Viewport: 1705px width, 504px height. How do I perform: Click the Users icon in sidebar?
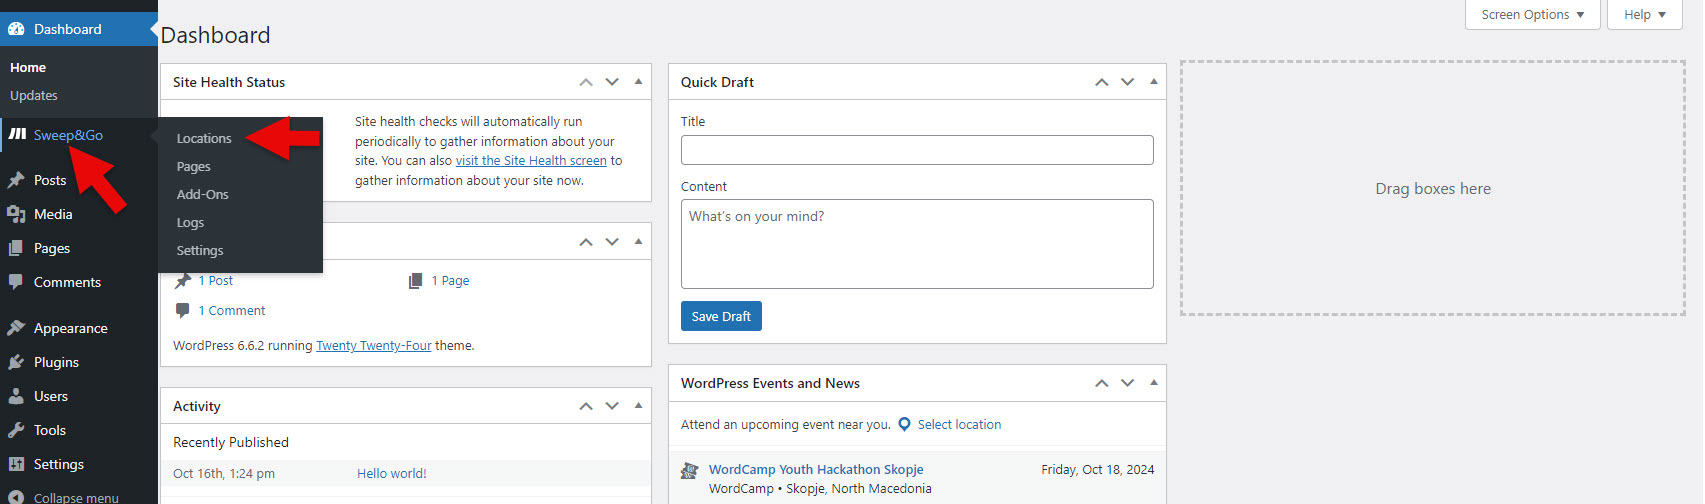point(16,396)
